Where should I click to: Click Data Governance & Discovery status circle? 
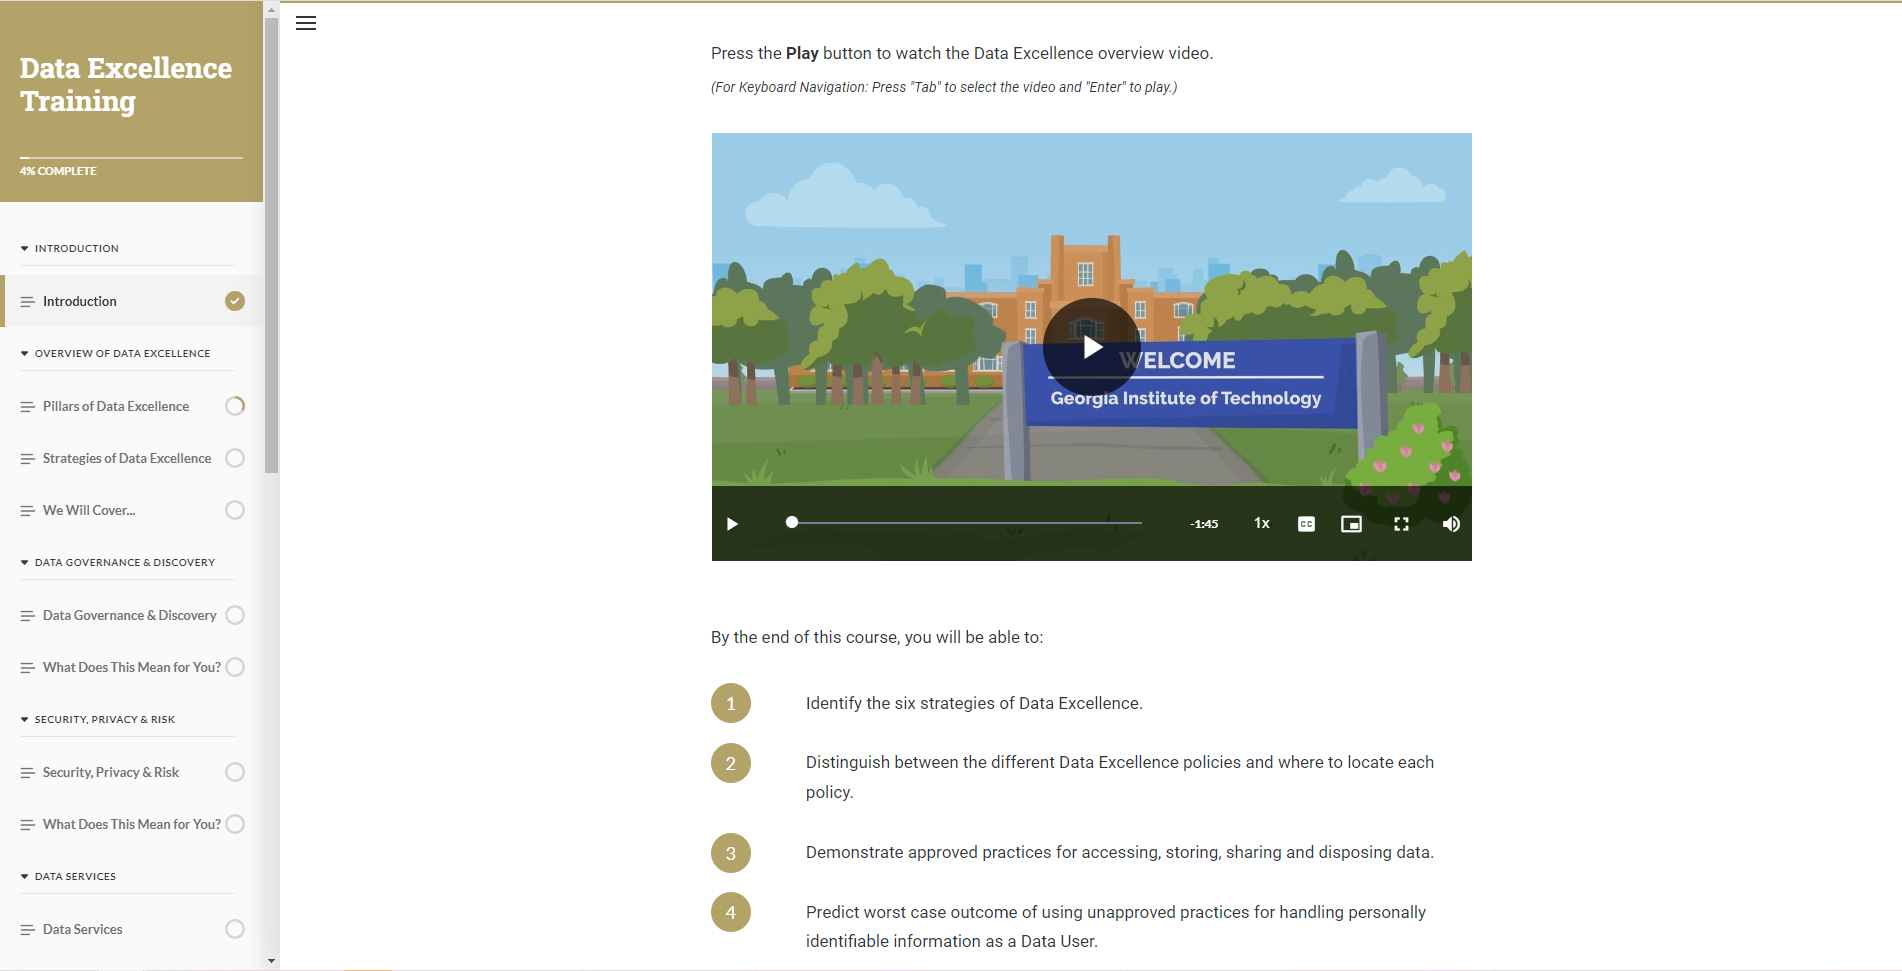[x=235, y=615]
